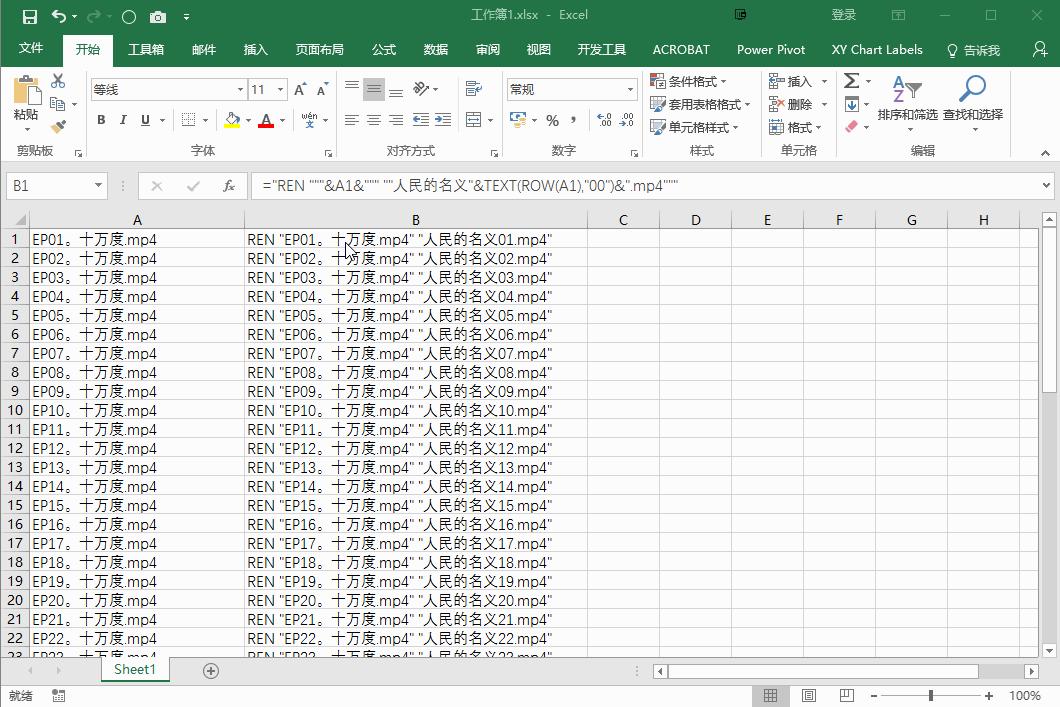Switch to 插入 Insert ribbon tab

pos(256,49)
